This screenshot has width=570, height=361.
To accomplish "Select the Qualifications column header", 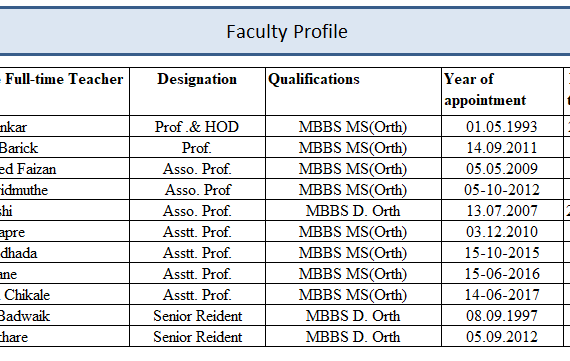I will click(x=353, y=91).
